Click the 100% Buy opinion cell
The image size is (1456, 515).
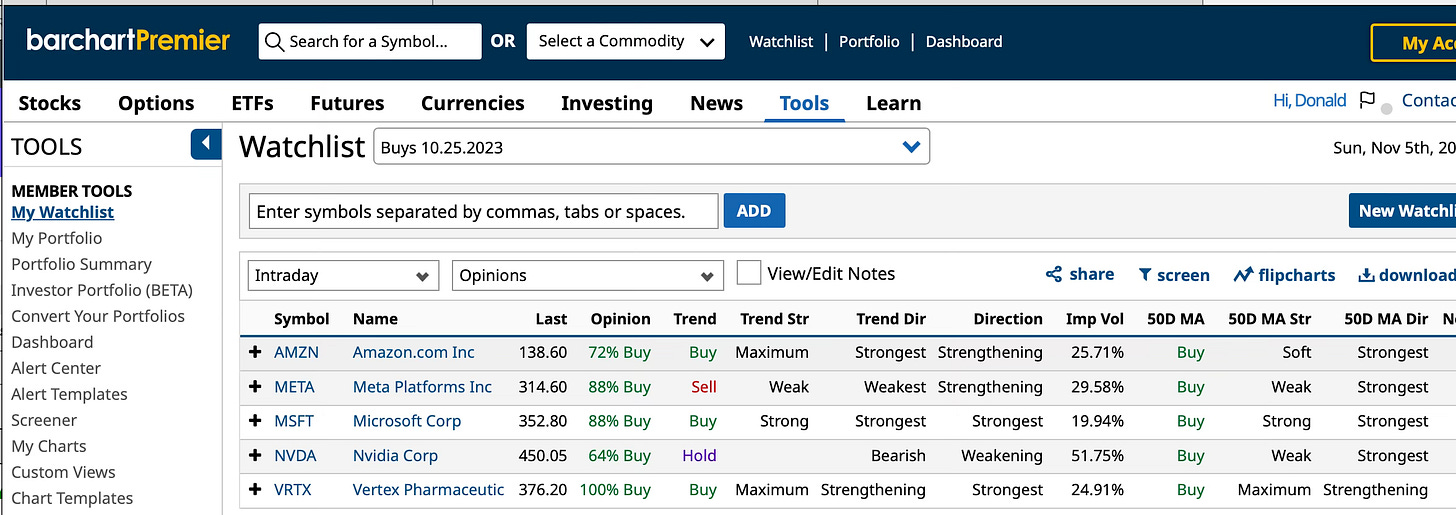pyautogui.click(x=613, y=490)
